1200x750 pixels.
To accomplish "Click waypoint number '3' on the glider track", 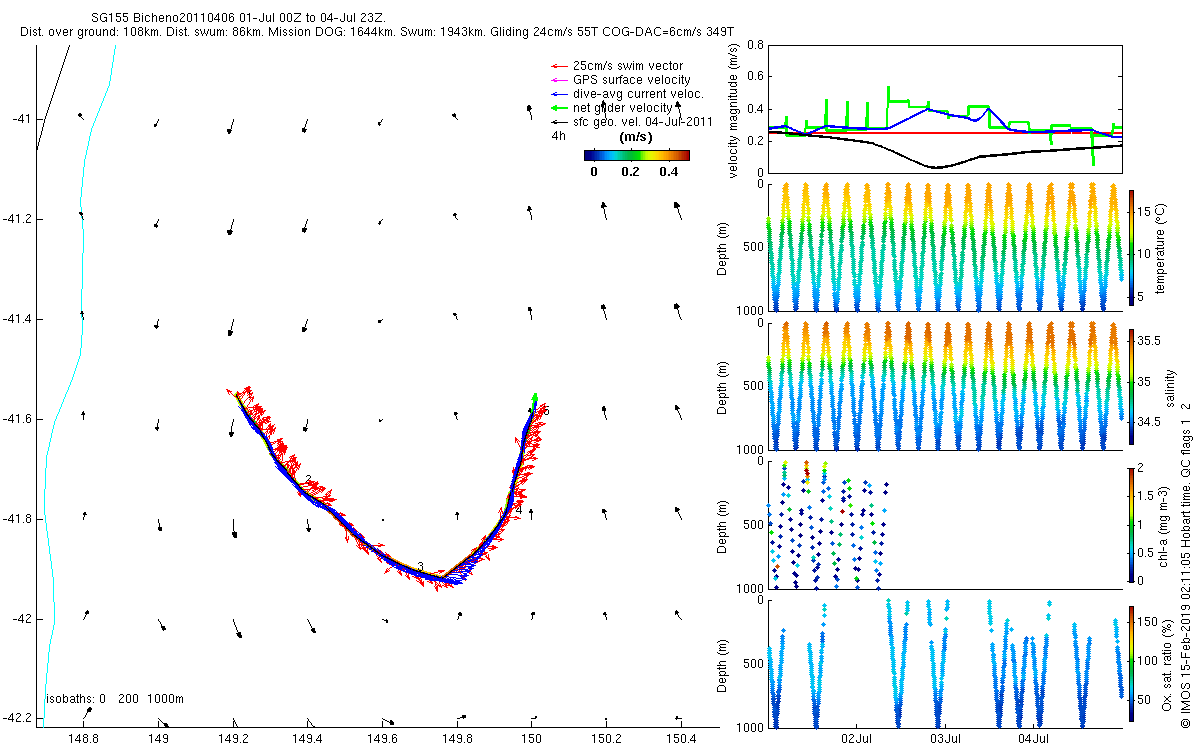I will point(421,567).
